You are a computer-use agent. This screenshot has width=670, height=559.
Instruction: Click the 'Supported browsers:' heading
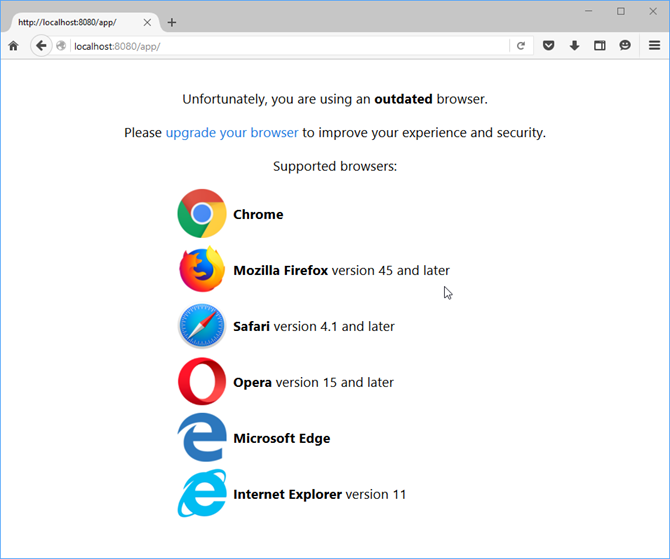pyautogui.click(x=335, y=166)
